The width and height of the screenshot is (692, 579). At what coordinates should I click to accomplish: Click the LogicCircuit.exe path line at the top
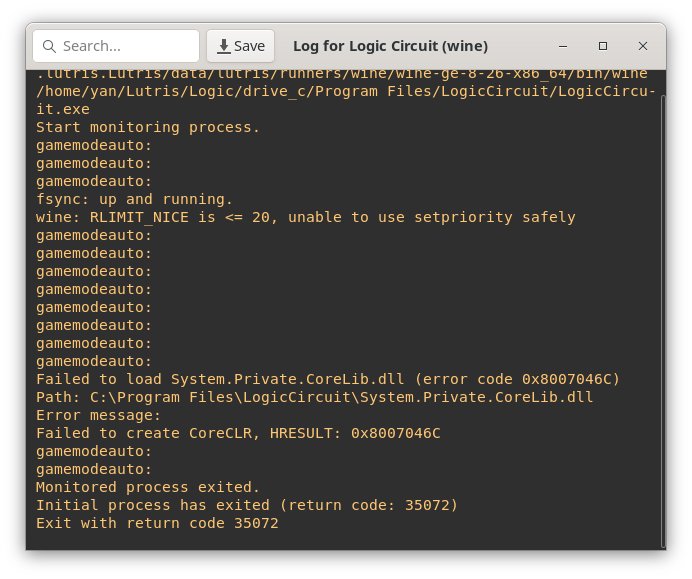(345, 91)
